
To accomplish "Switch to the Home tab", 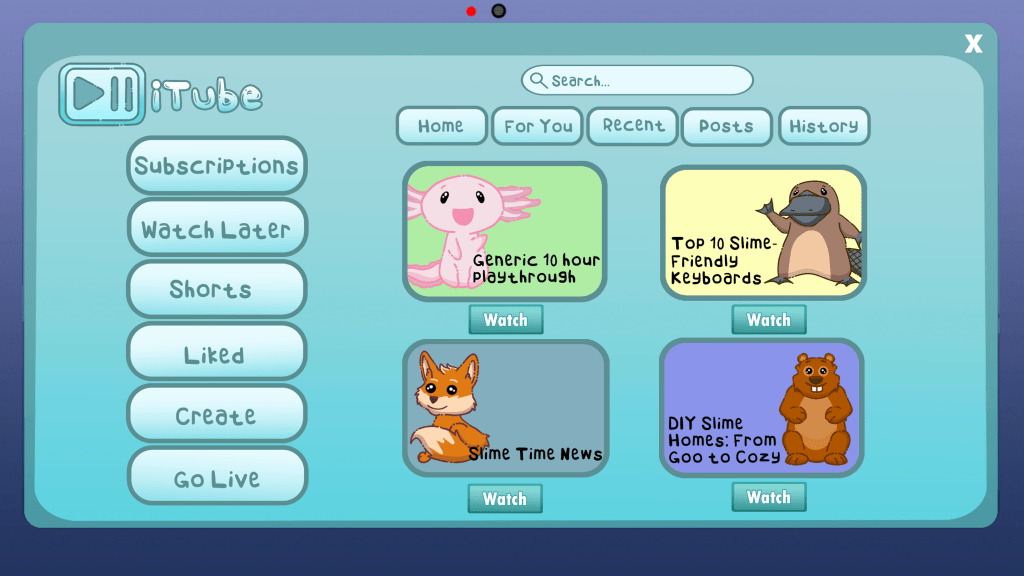I will tap(441, 126).
